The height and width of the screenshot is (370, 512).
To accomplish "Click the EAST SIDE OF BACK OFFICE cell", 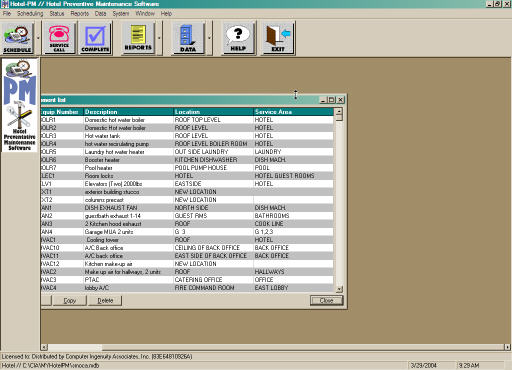I will tap(213, 256).
